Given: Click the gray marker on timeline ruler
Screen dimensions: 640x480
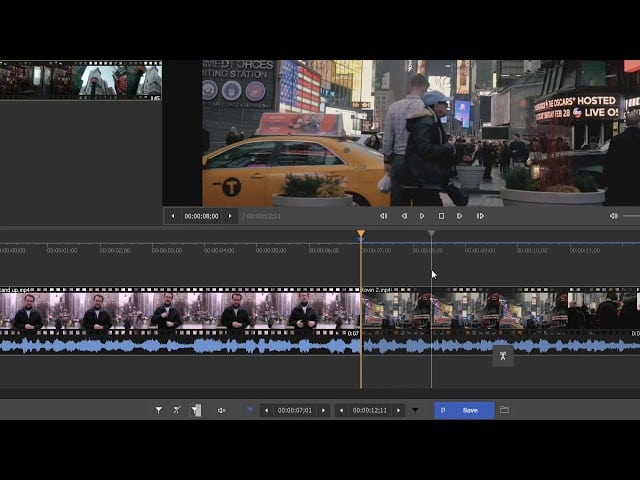Looking at the screenshot, I should click(x=431, y=233).
